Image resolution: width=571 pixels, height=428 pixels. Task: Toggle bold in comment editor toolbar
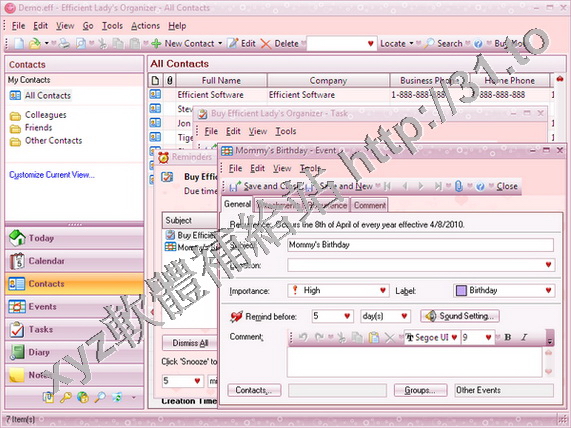(x=508, y=338)
